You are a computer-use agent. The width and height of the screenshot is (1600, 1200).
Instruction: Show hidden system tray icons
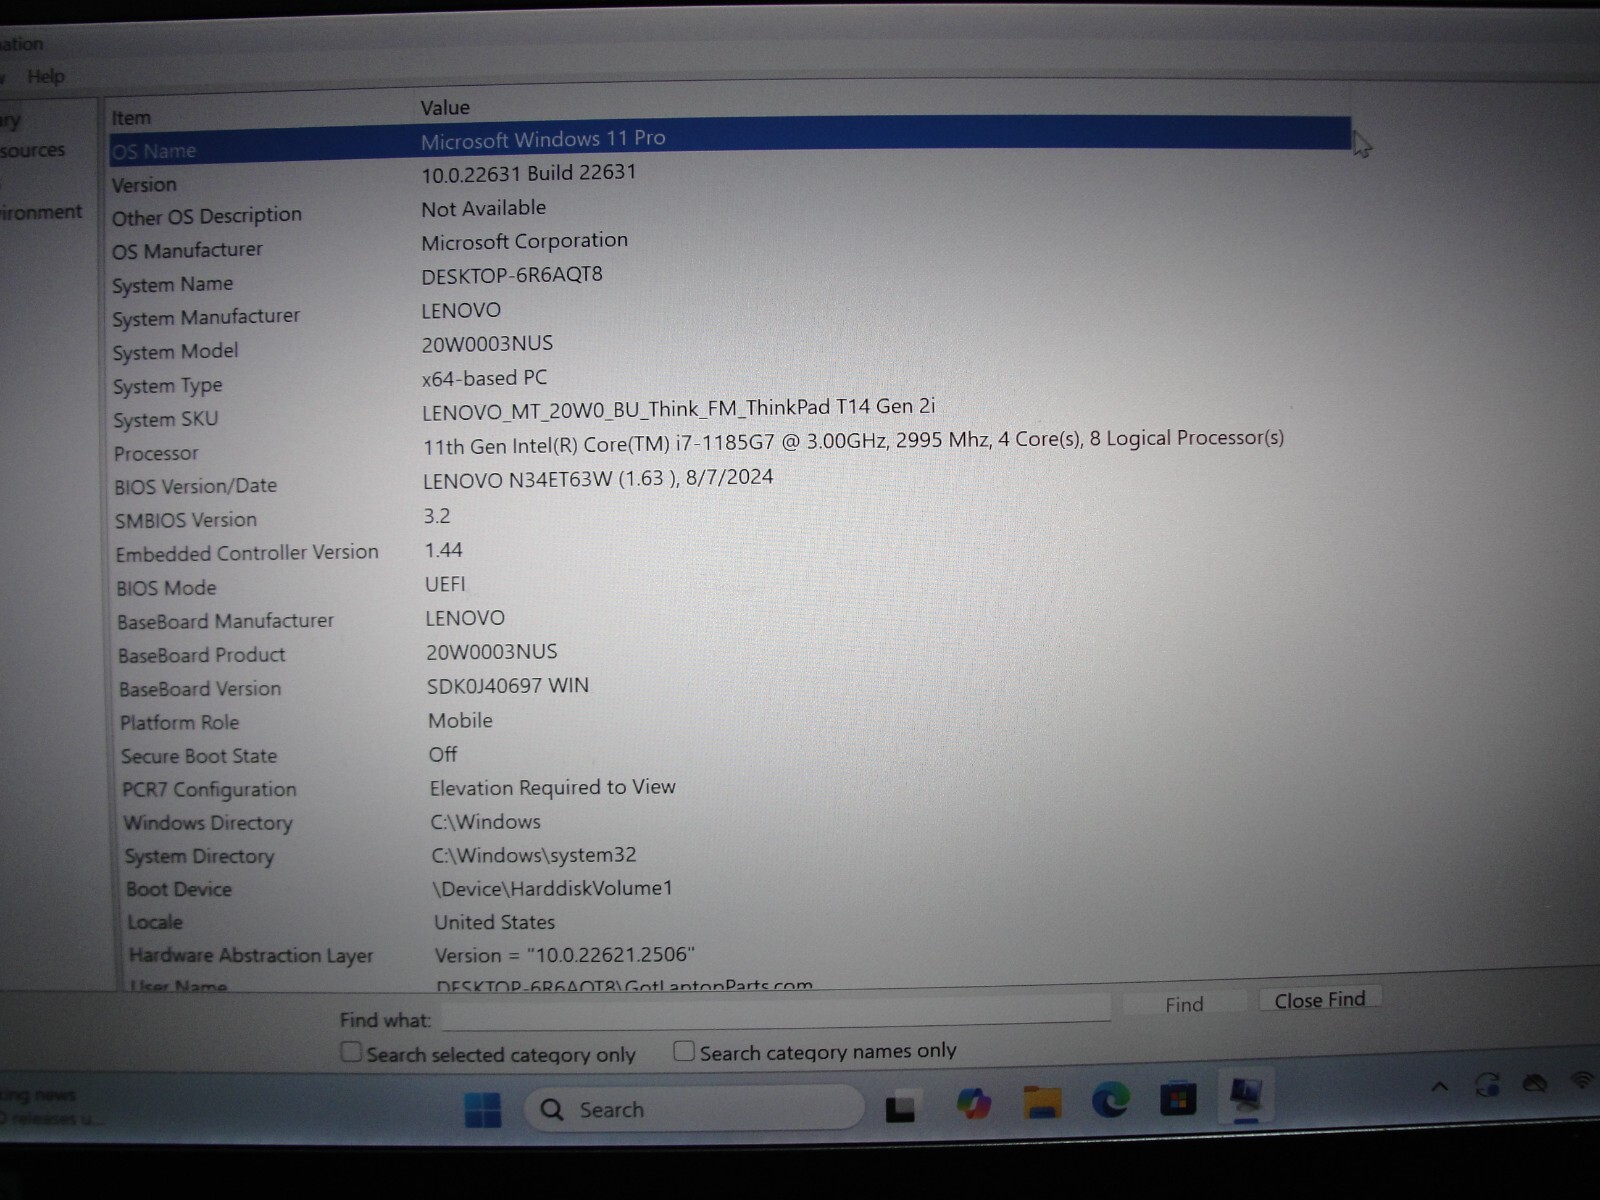(x=1439, y=1087)
